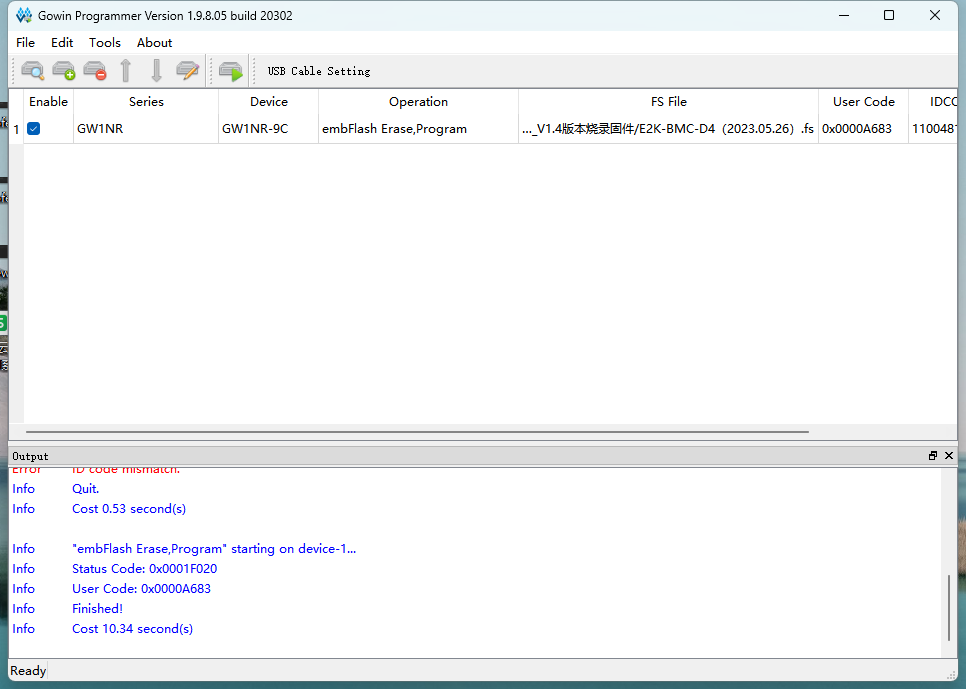
Task: Click the Device column header
Action: pyautogui.click(x=269, y=102)
